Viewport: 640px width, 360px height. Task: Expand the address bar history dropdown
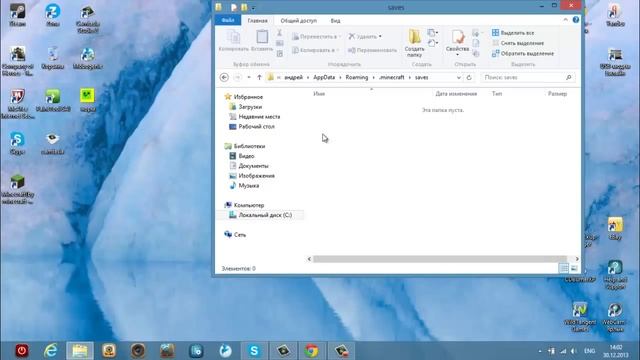point(459,78)
